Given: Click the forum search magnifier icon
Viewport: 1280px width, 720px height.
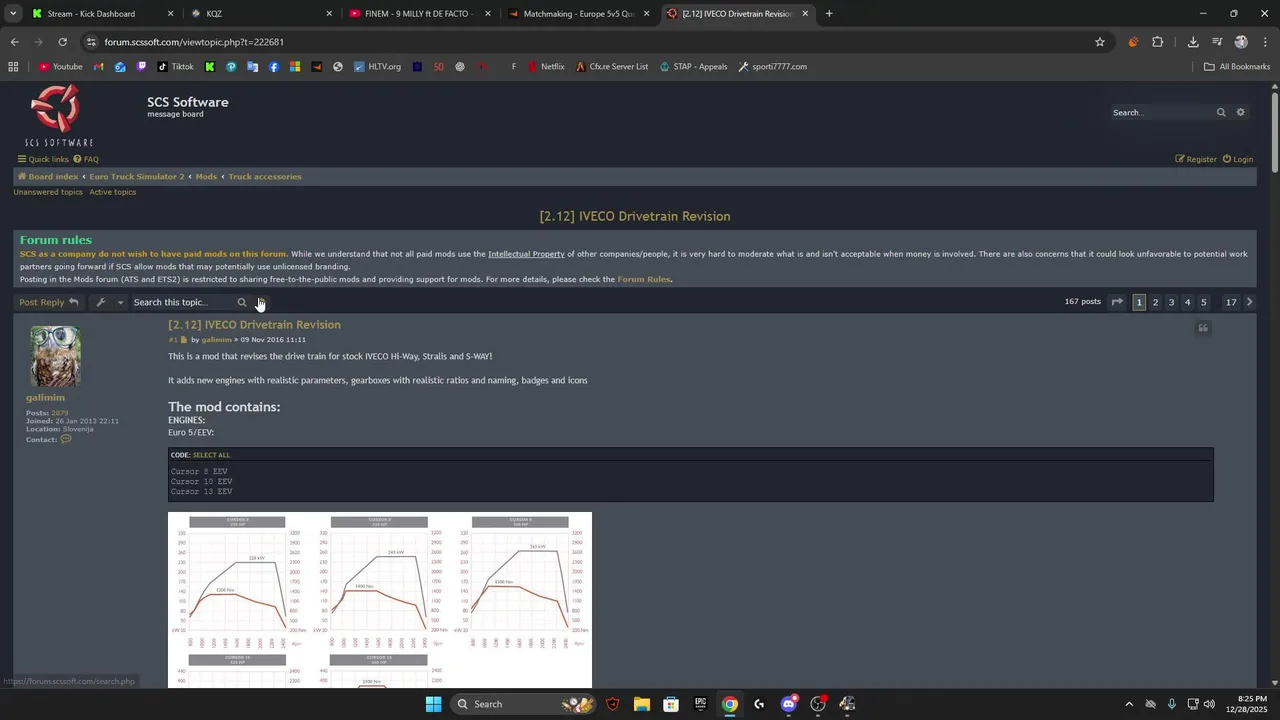Looking at the screenshot, I should (x=1221, y=113).
